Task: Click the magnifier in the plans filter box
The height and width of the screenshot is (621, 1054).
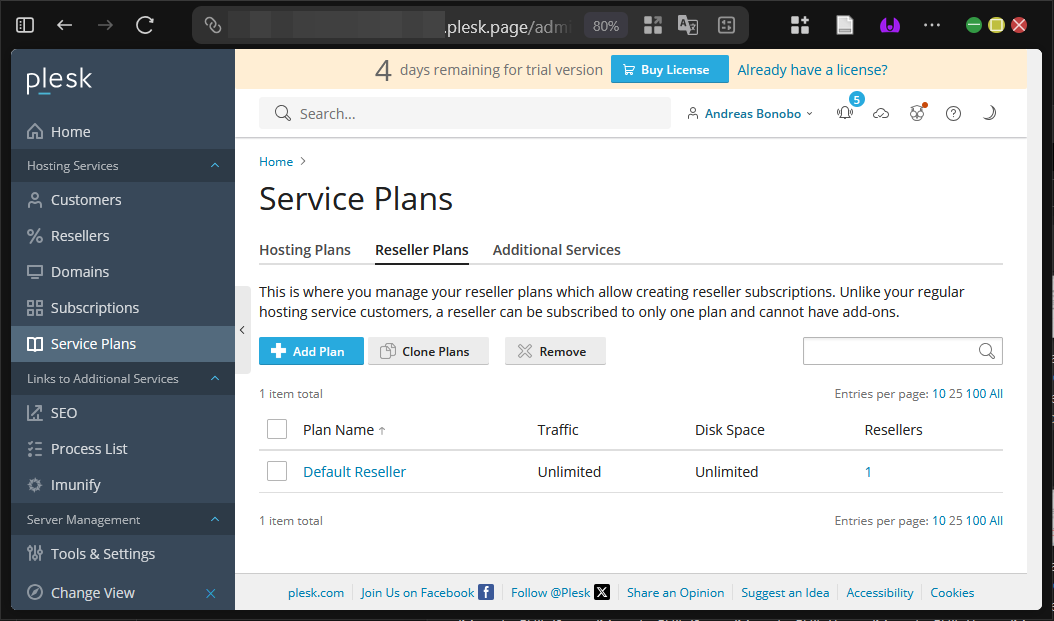Action: 987,351
